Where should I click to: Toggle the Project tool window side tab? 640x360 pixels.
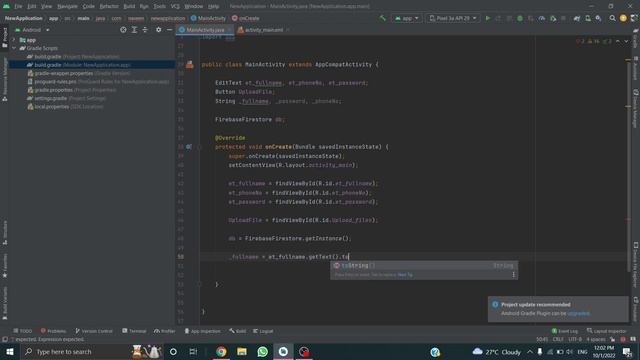tap(4, 38)
